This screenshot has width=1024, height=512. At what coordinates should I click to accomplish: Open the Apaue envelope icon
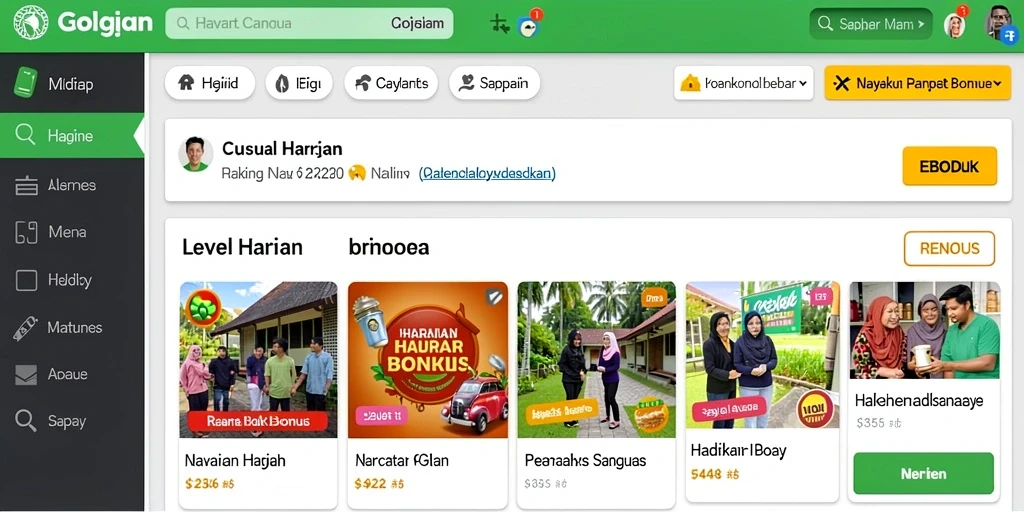[x=25, y=375]
